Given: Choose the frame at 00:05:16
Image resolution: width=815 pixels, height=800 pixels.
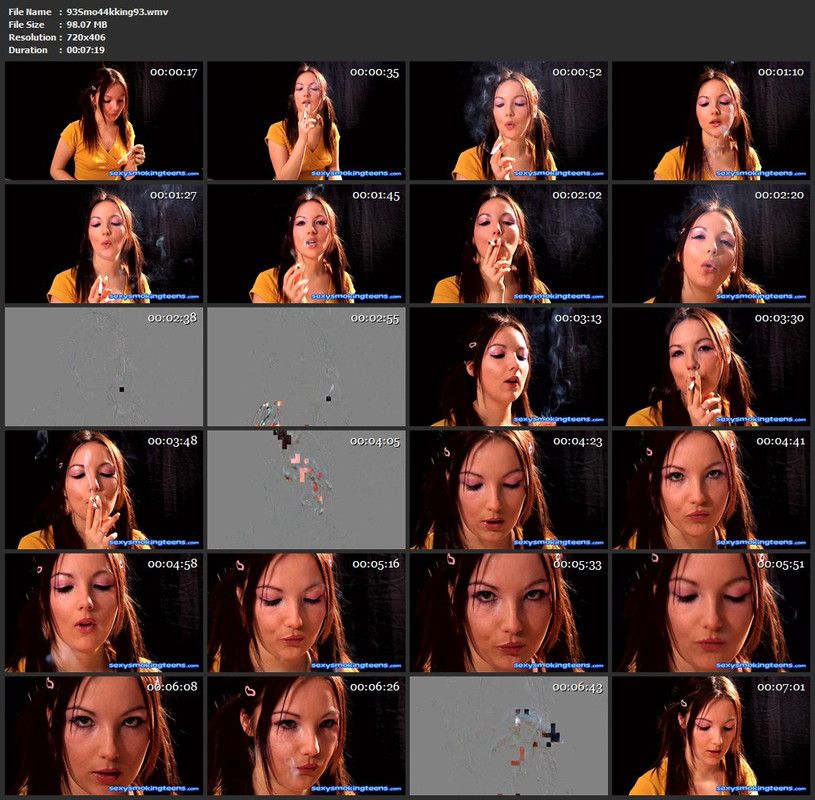Looking at the screenshot, I should (306, 612).
